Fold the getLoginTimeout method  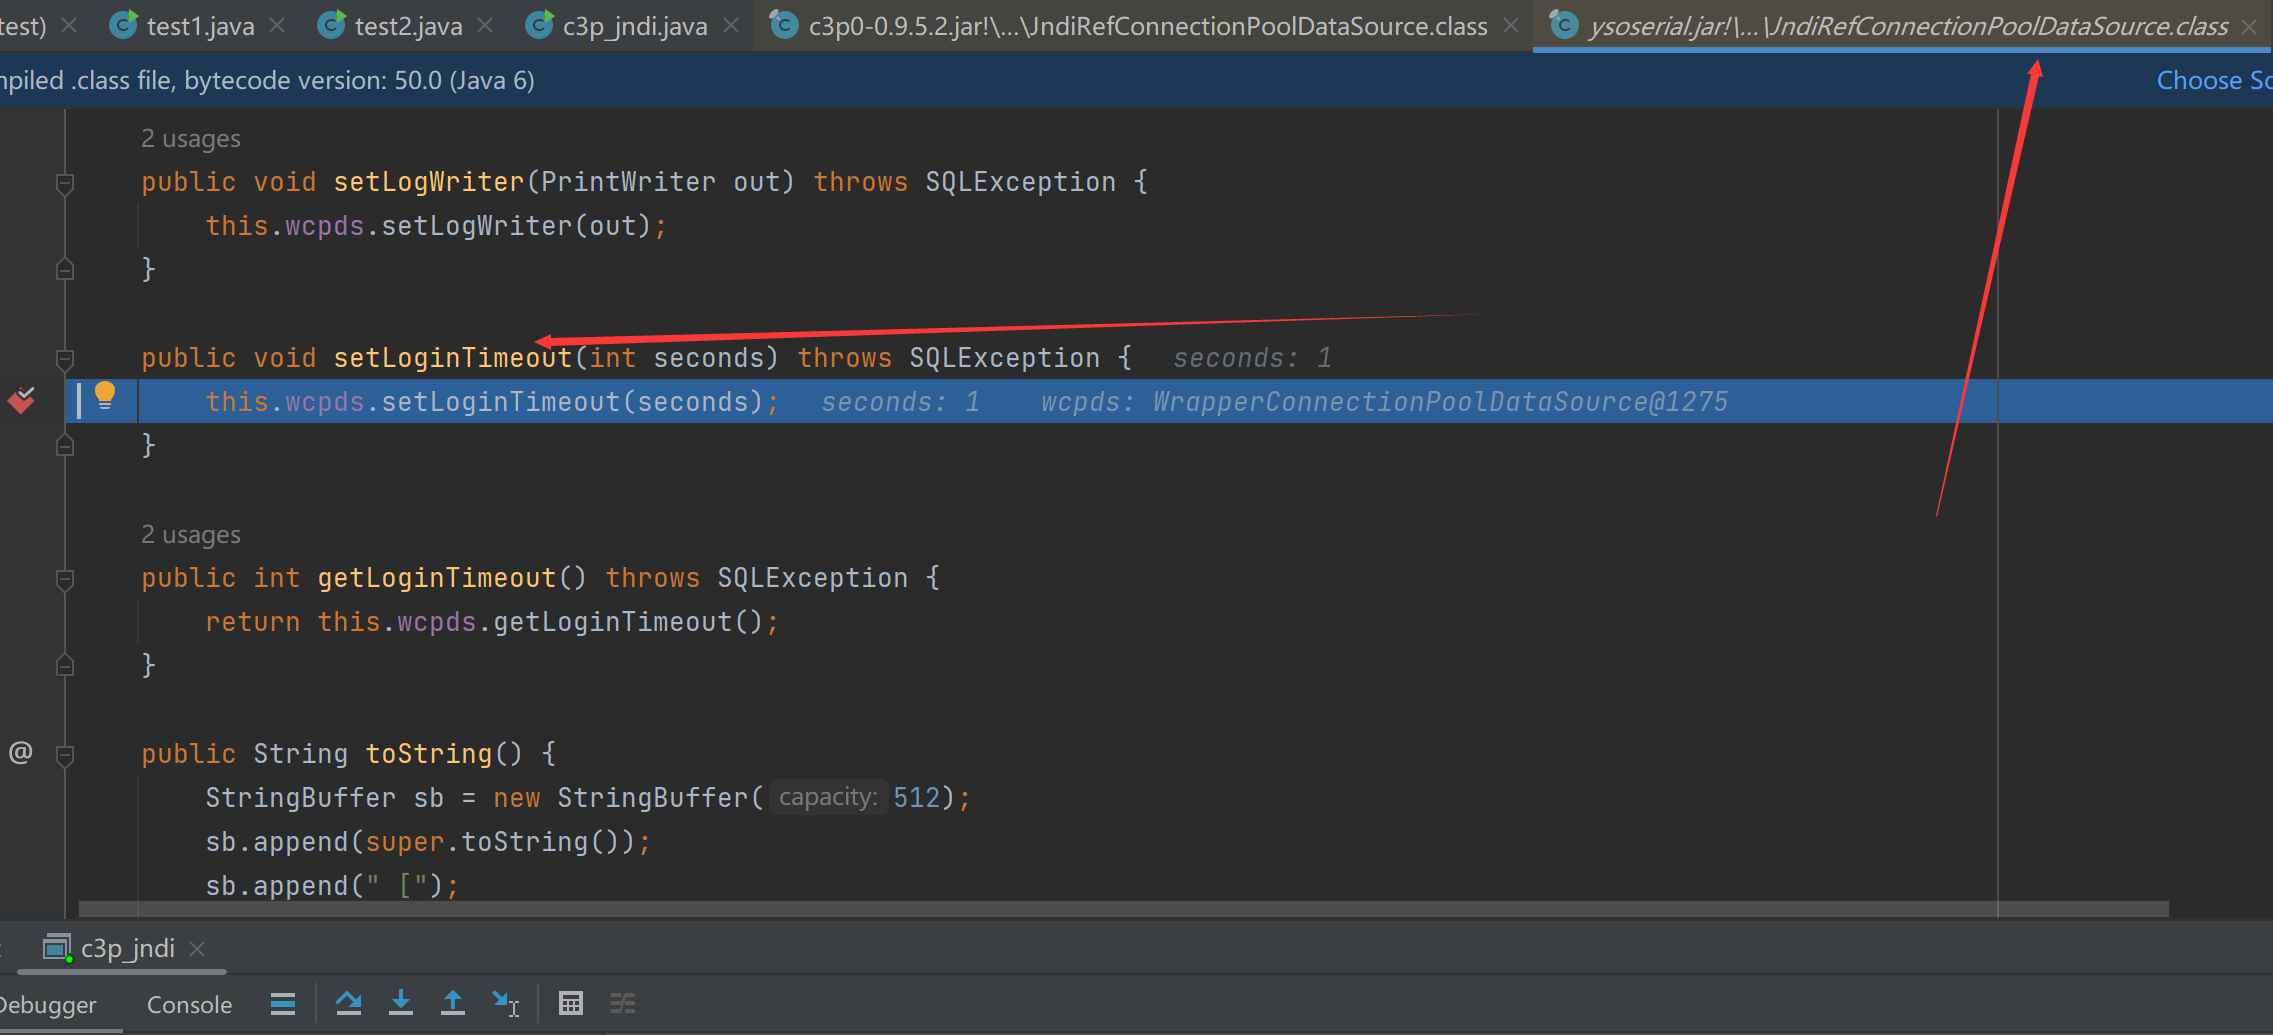65,579
